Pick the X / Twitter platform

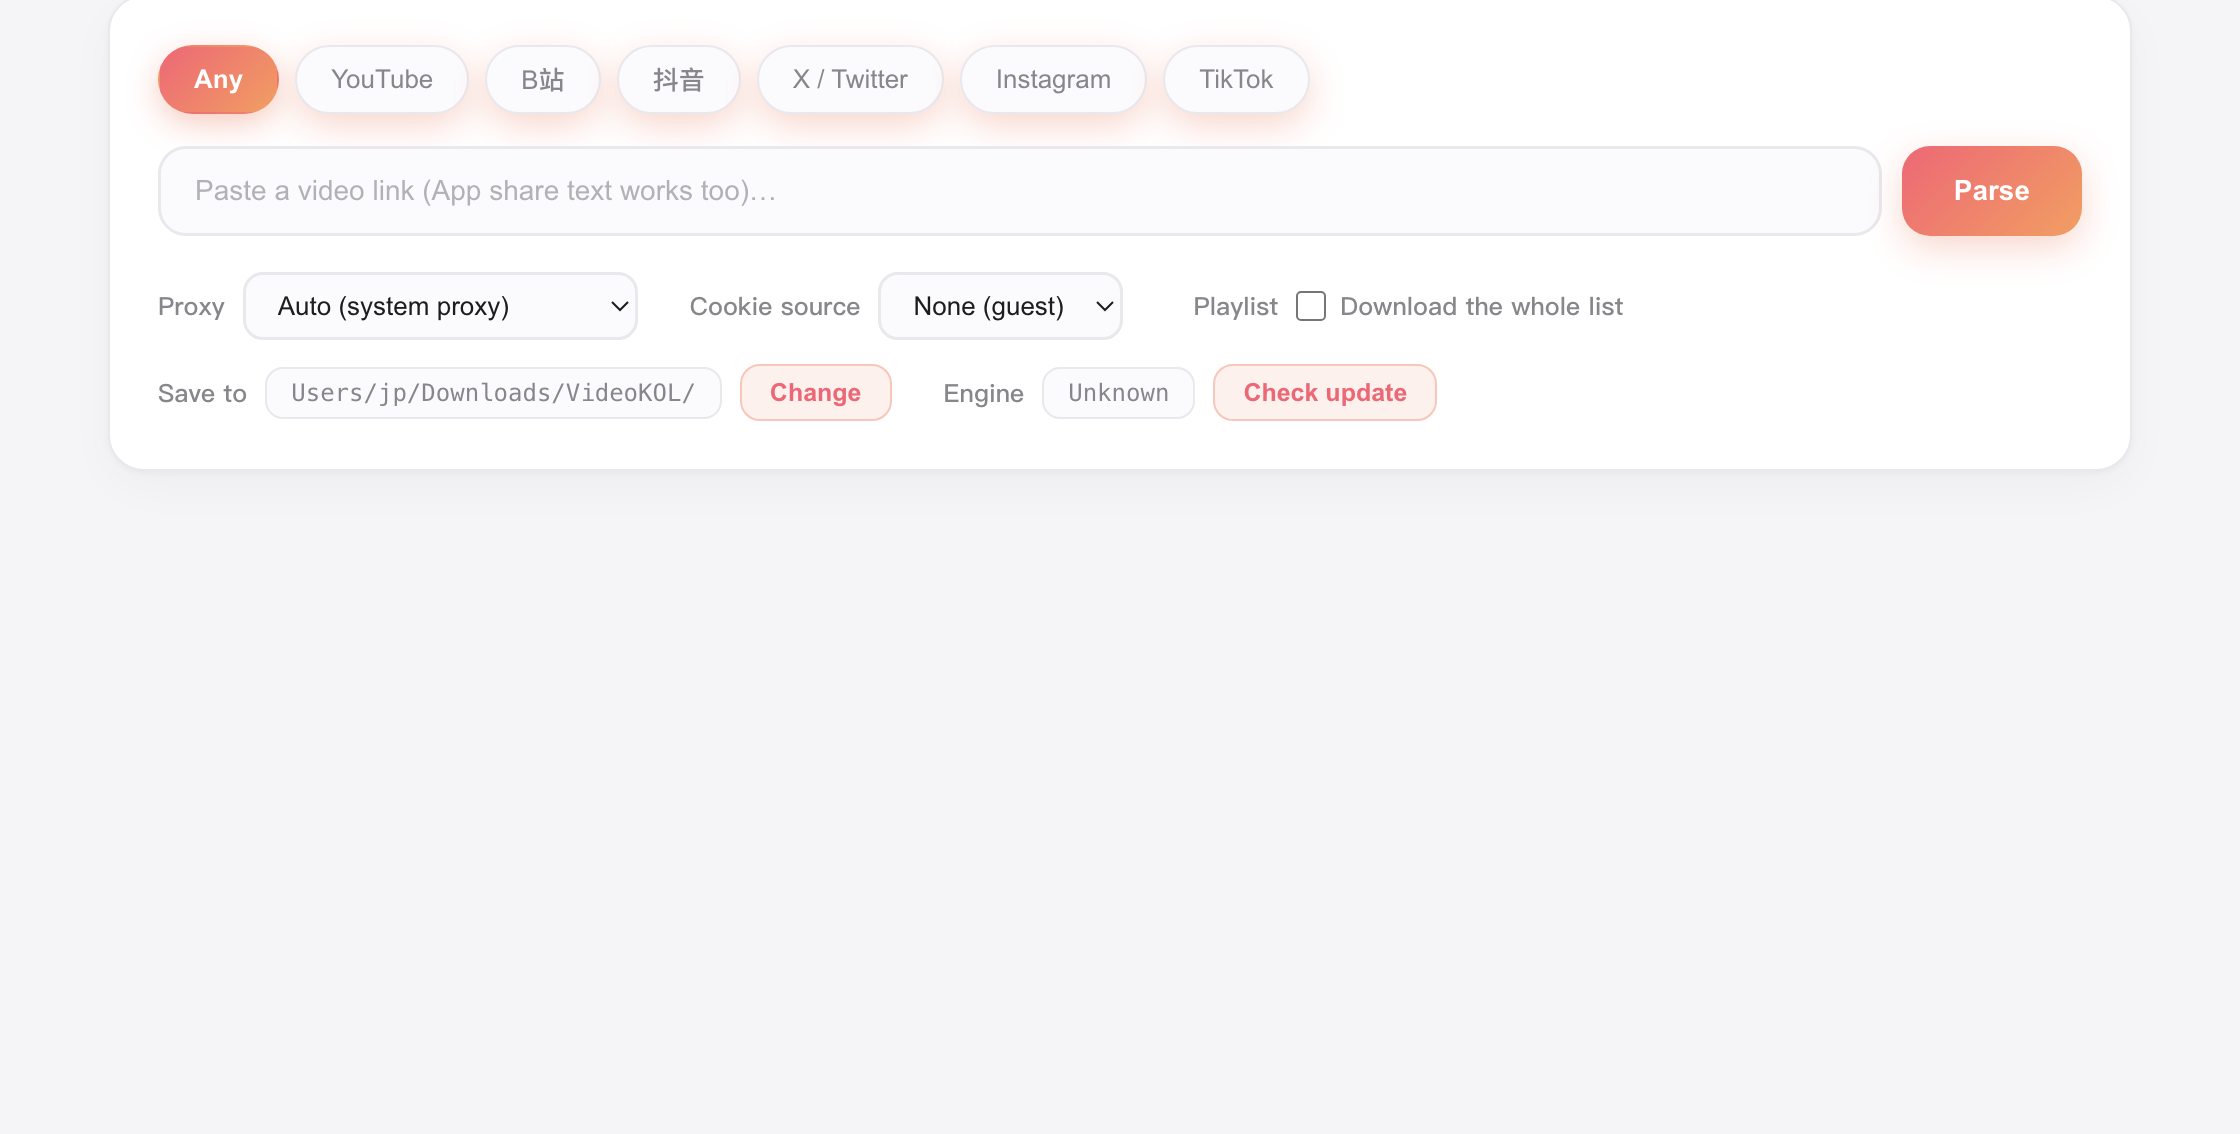[850, 79]
